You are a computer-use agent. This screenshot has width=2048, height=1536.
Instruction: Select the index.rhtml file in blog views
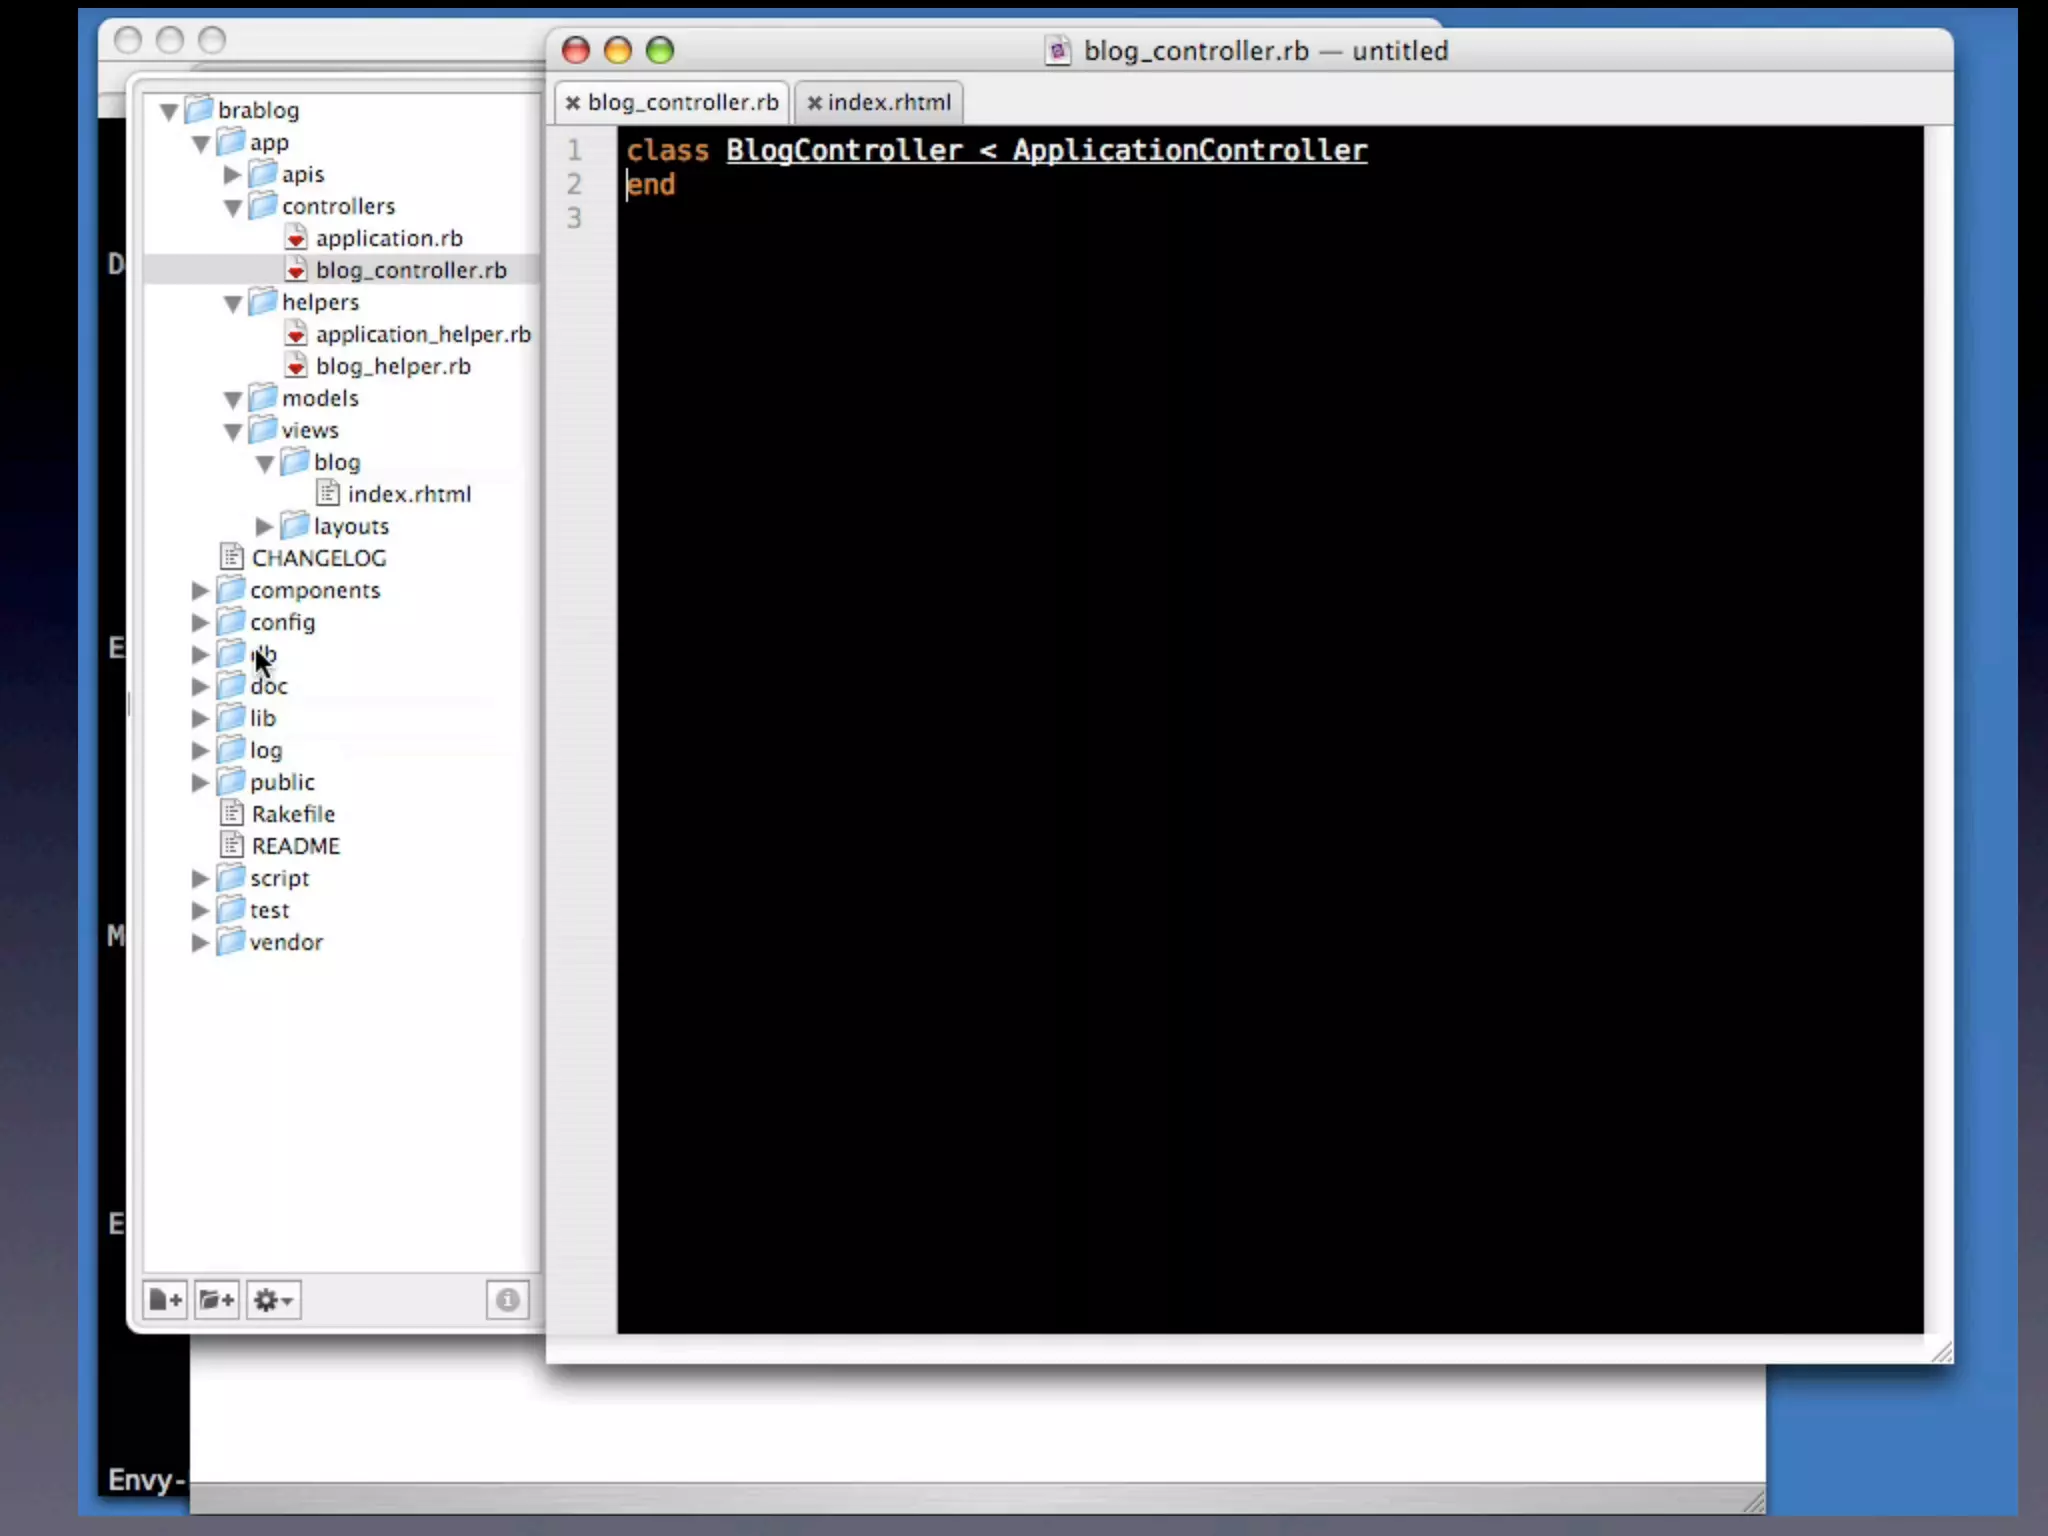pyautogui.click(x=408, y=494)
